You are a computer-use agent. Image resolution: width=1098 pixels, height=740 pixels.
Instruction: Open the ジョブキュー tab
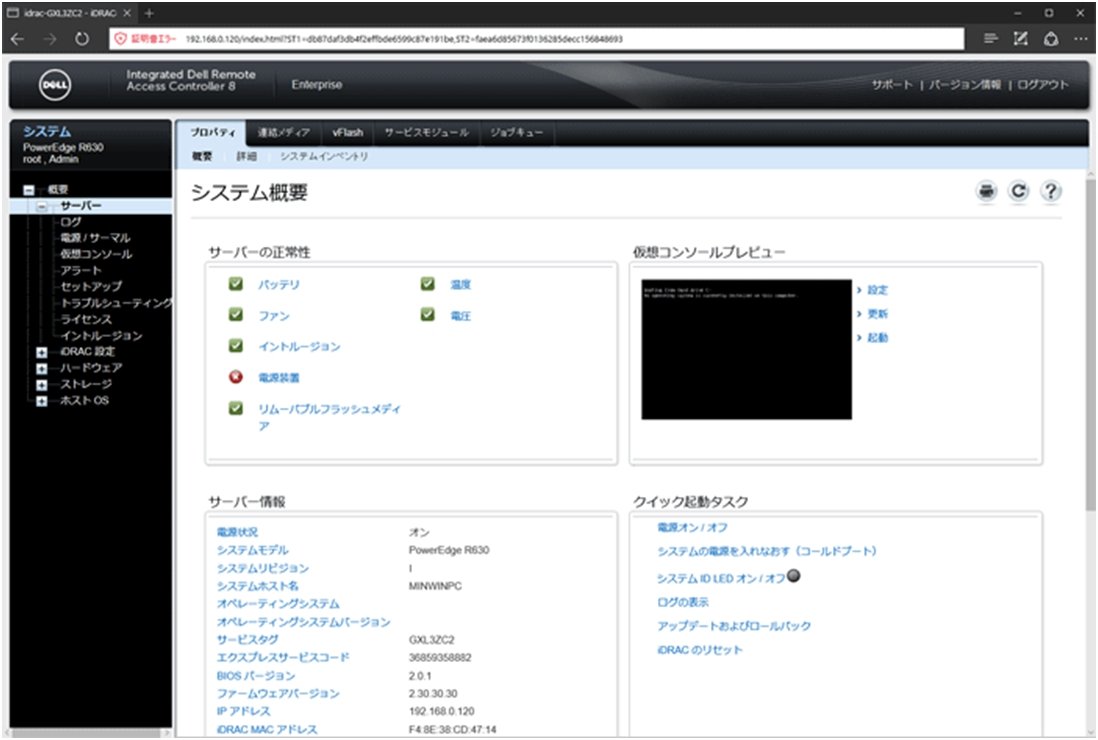(x=516, y=132)
